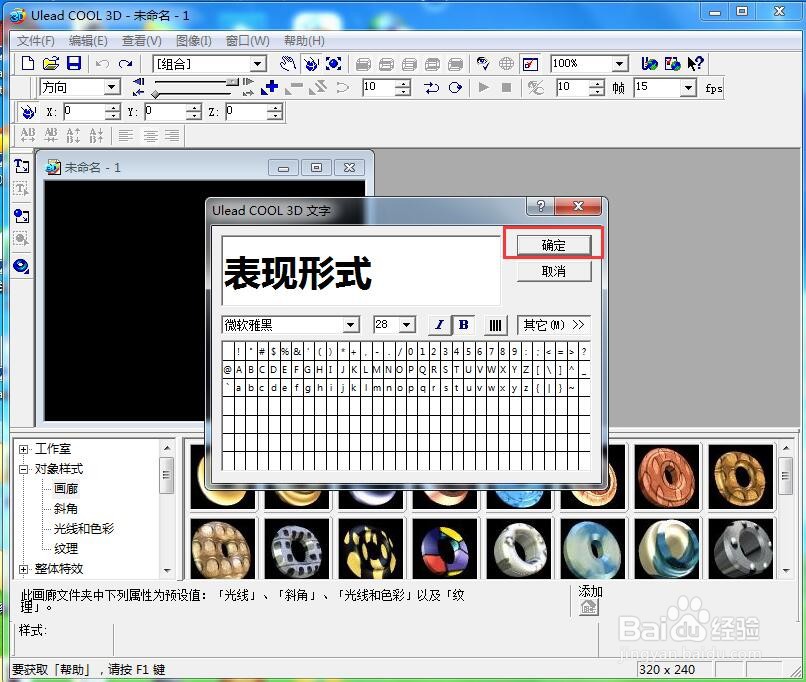This screenshot has height=682, width=806.
Task: Click the New document icon
Action: point(28,64)
